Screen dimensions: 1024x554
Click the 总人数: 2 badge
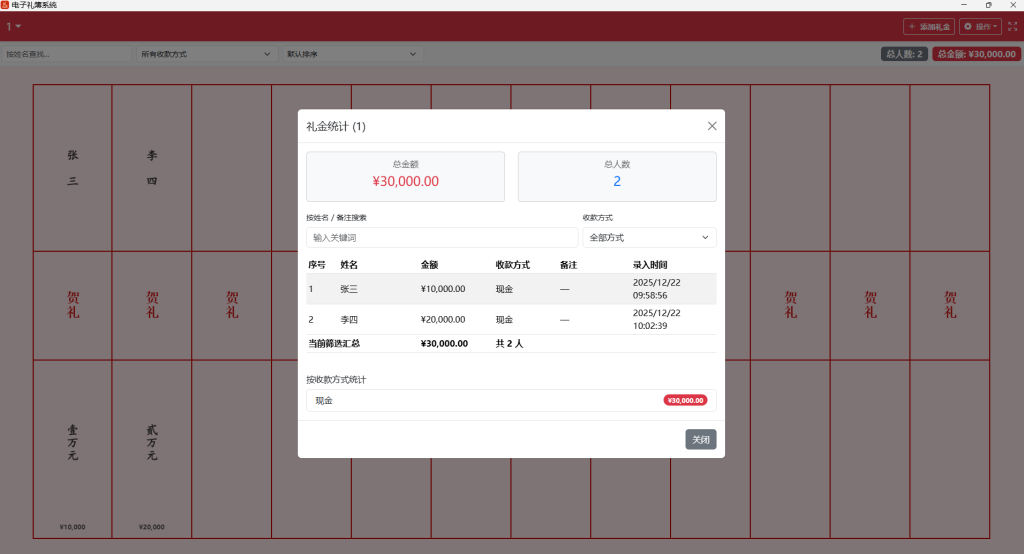coord(904,54)
